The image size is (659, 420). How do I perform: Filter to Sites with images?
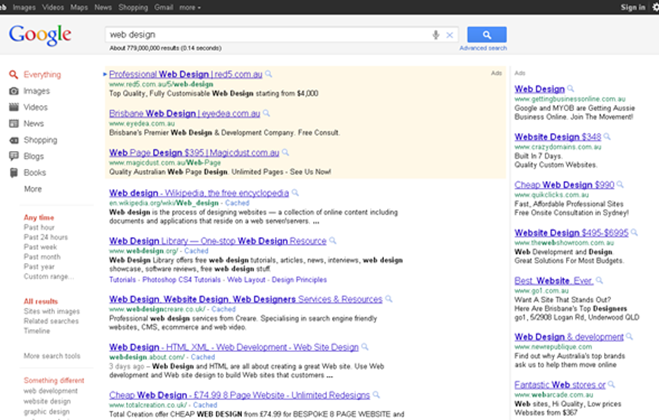click(x=51, y=313)
